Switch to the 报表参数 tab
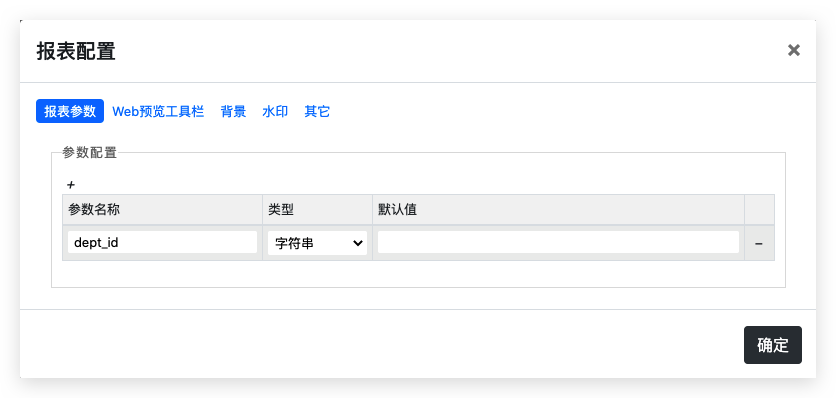Image resolution: width=836 pixels, height=398 pixels. coord(70,112)
